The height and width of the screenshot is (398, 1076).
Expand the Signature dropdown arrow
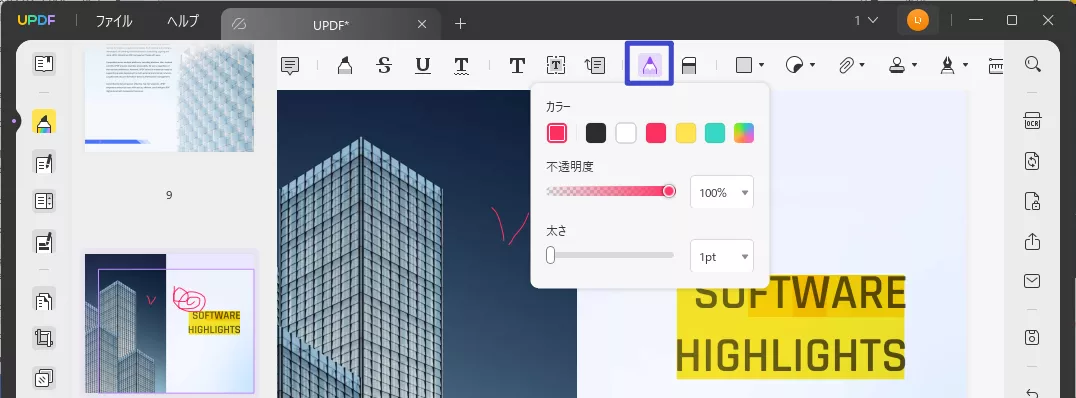pos(966,66)
